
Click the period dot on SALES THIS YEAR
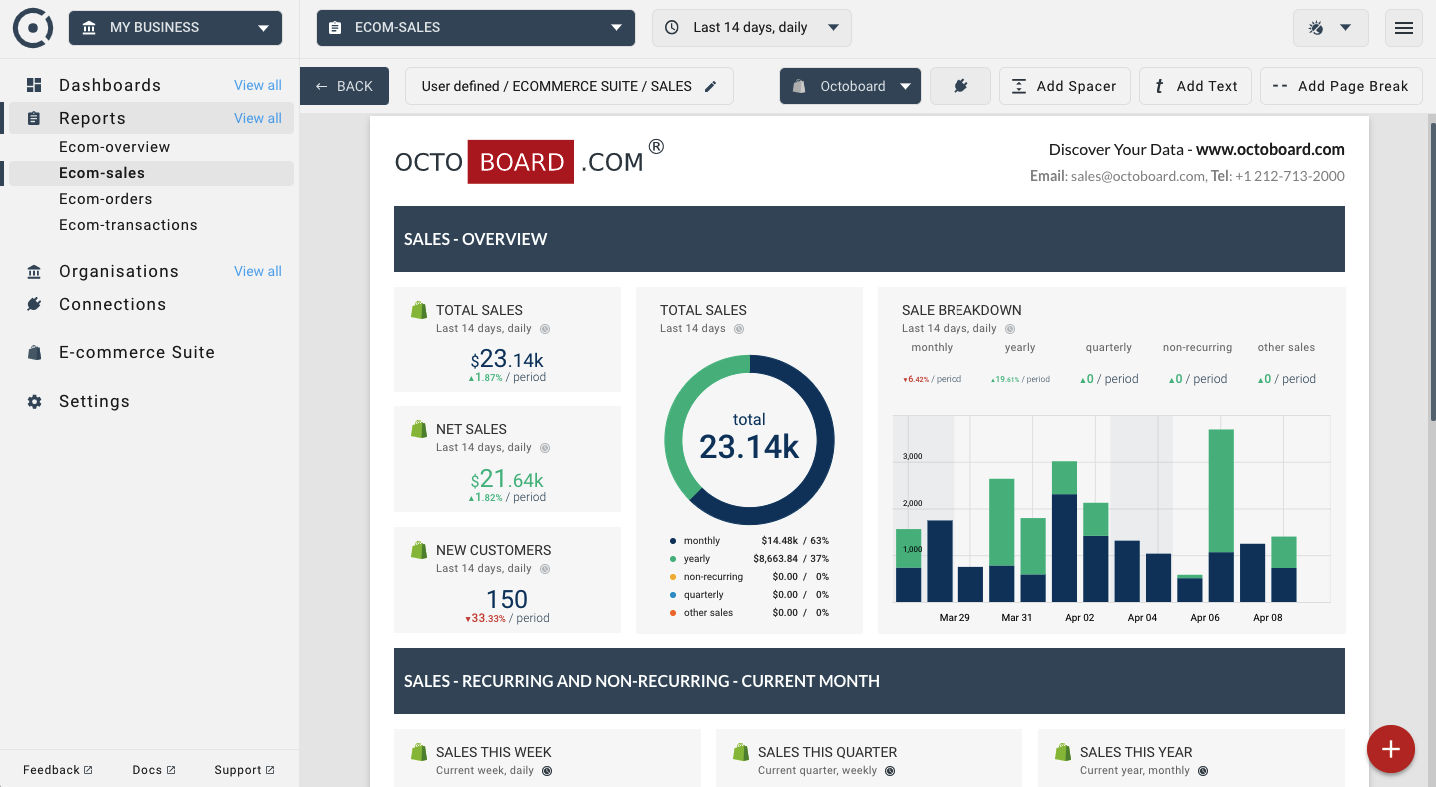click(x=1203, y=771)
